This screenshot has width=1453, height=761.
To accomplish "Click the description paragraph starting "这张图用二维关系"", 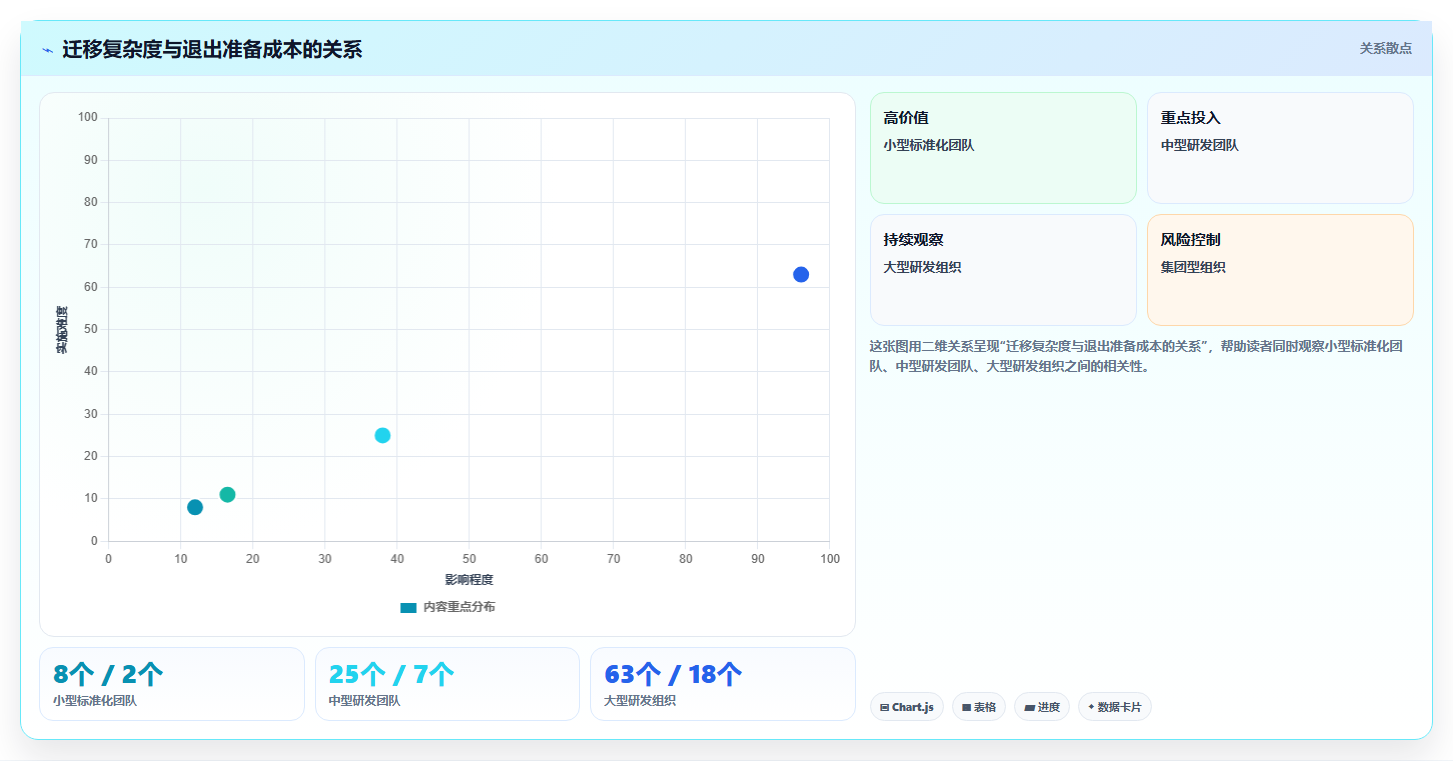I will click(1140, 356).
